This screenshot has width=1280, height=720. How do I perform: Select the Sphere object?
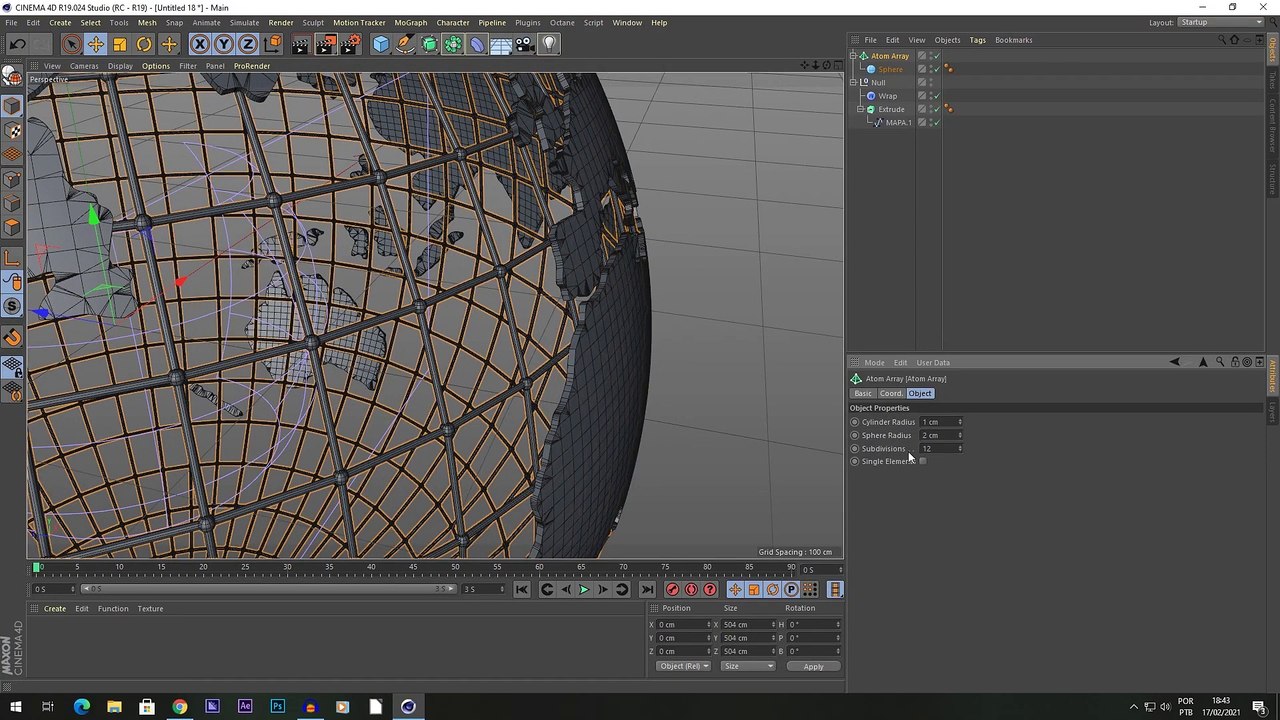pos(890,69)
